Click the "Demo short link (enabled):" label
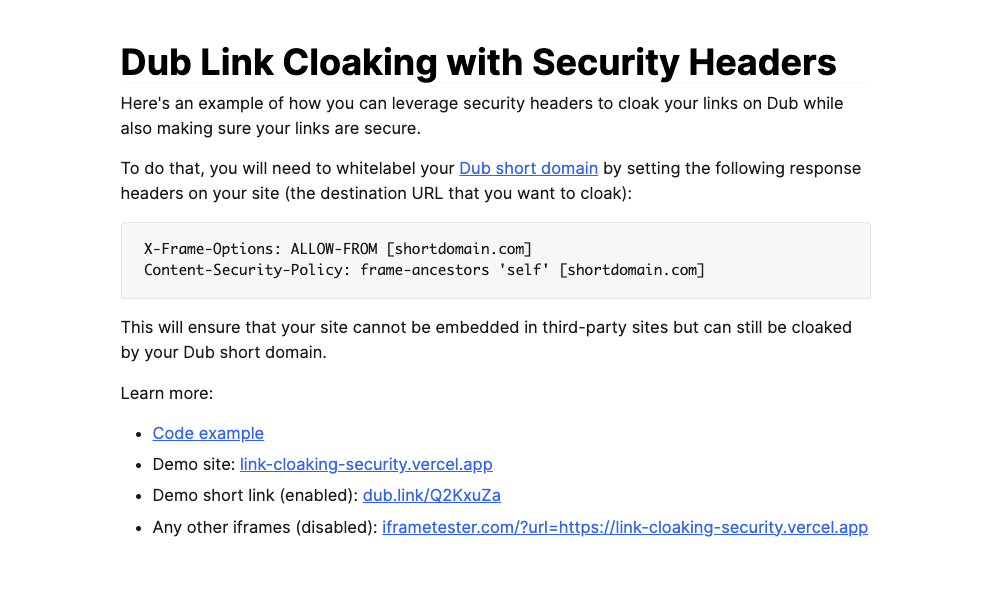 tap(255, 495)
